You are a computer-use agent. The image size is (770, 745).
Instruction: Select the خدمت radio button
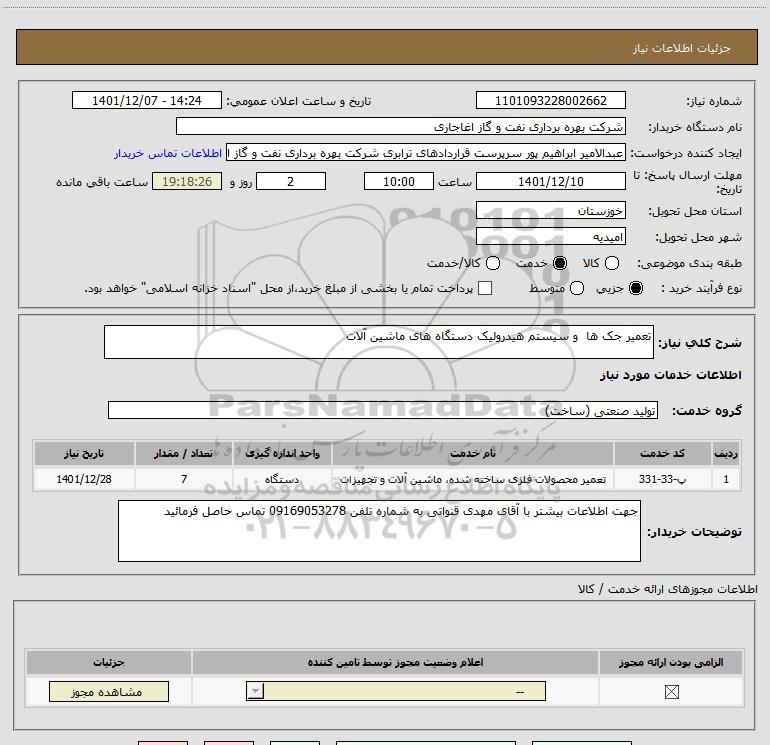[x=560, y=263]
